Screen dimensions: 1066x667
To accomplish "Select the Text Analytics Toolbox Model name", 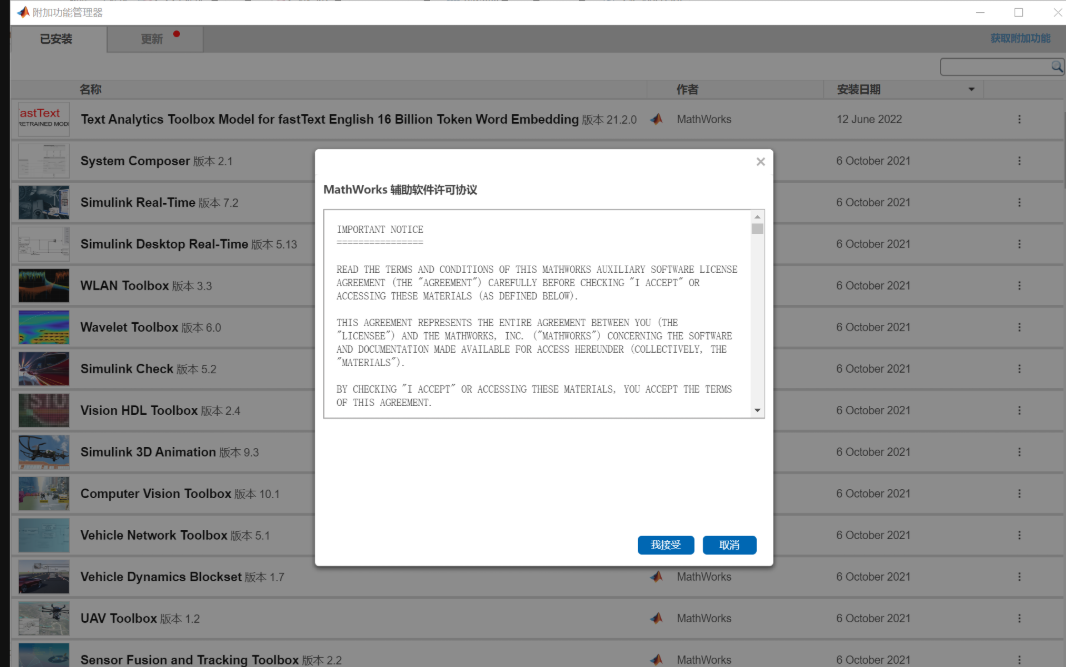I will point(330,119).
